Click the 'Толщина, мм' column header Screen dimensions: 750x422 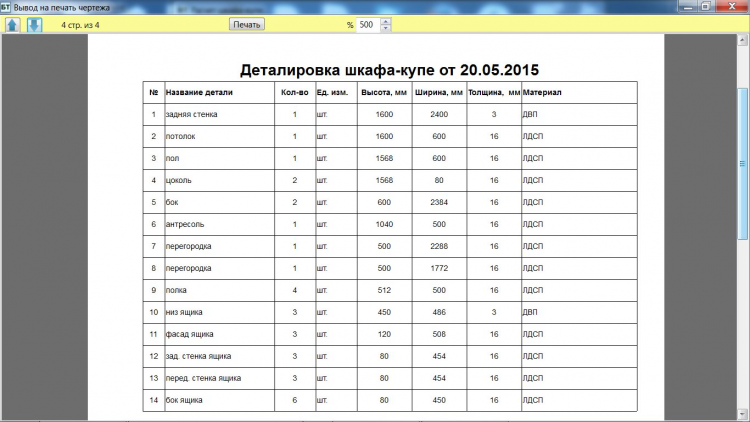tap(494, 92)
